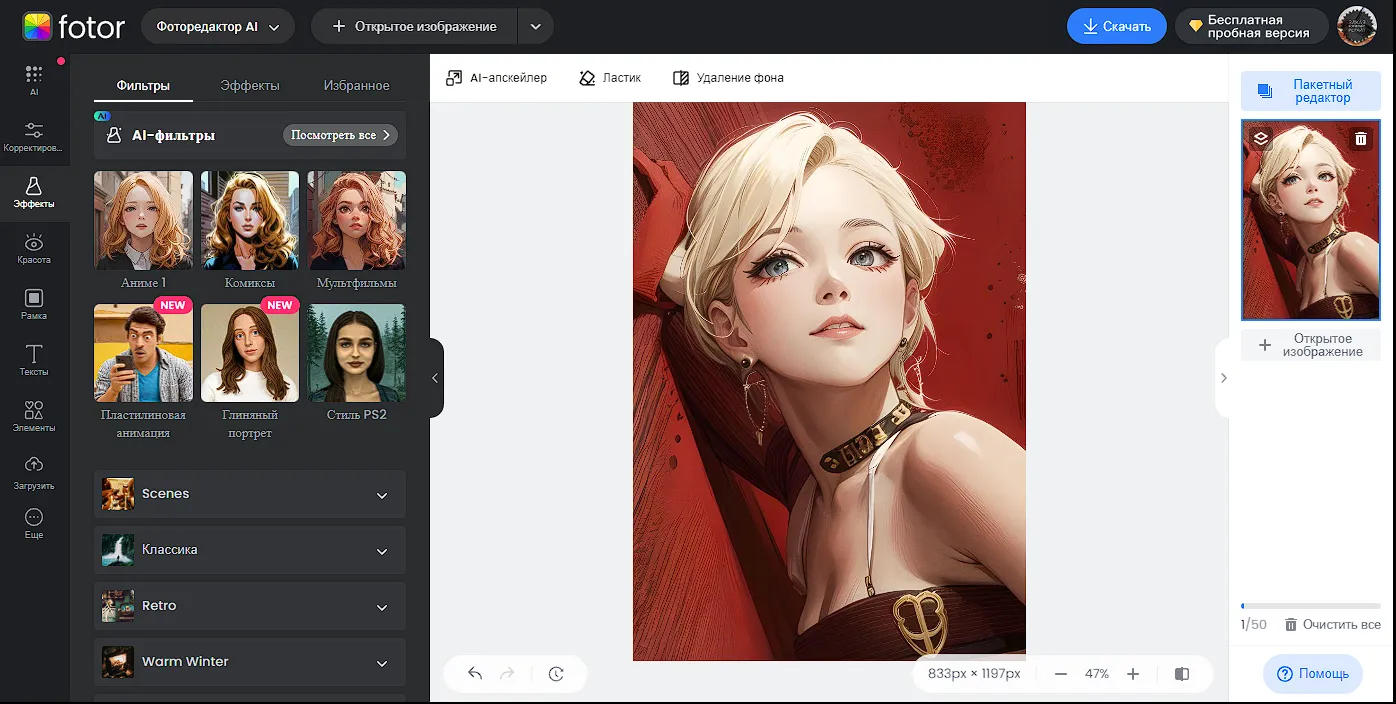This screenshot has height=704, width=1396.
Task: Click the Скачать download button
Action: (1116, 27)
